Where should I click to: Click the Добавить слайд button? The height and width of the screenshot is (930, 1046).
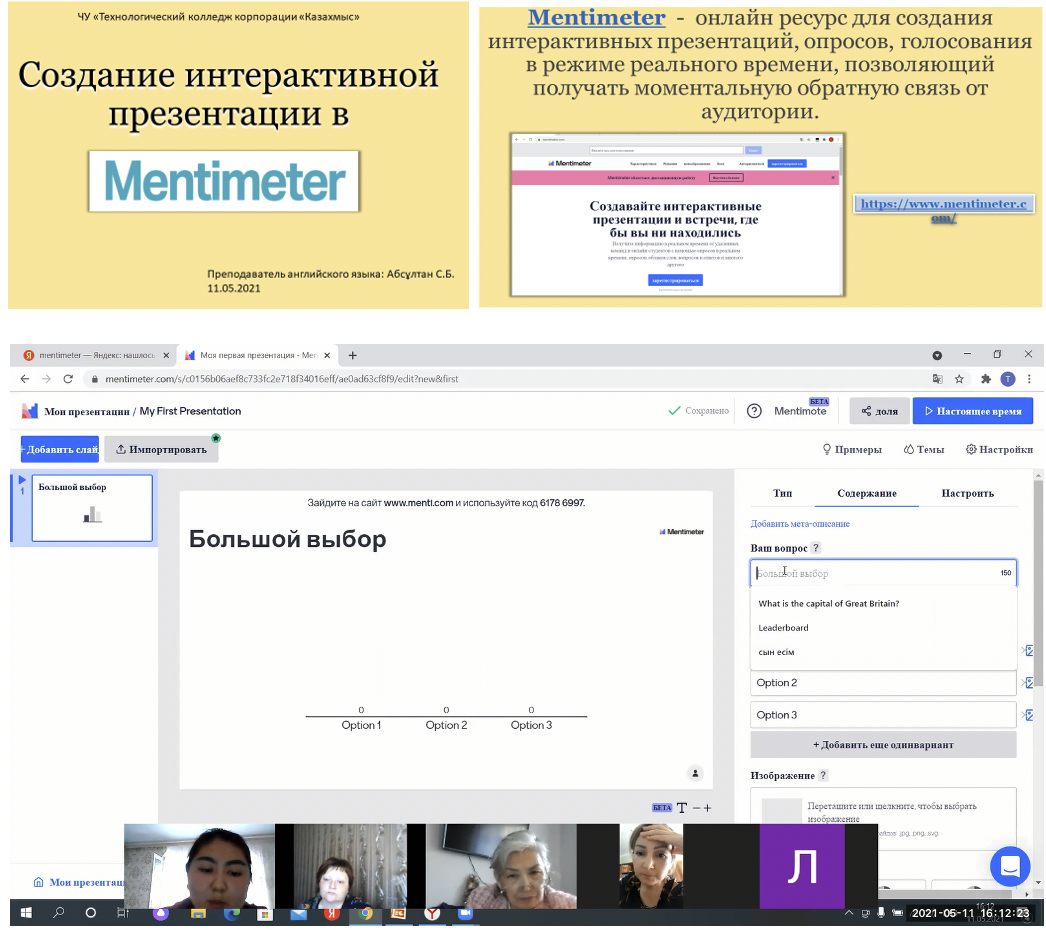(x=60, y=450)
